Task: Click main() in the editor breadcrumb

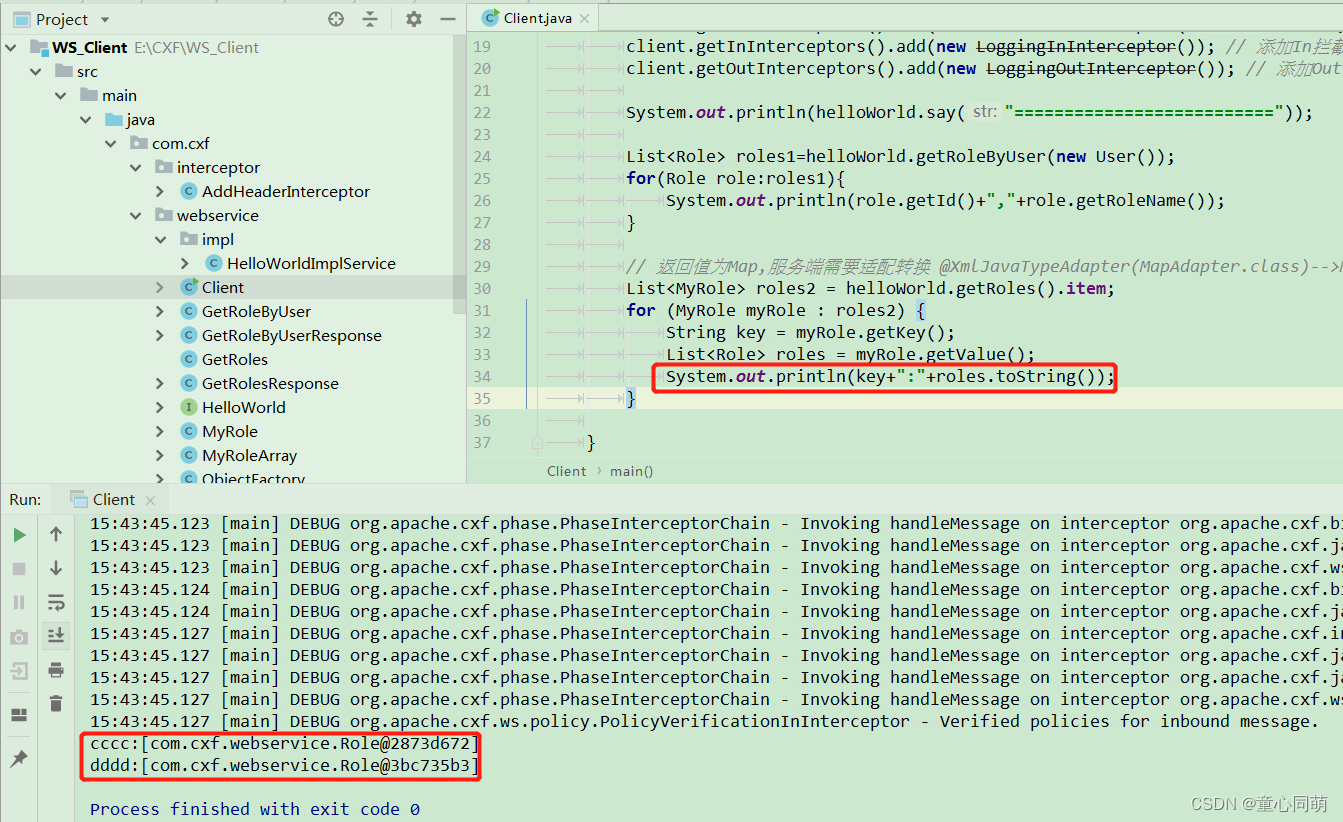Action: (632, 471)
